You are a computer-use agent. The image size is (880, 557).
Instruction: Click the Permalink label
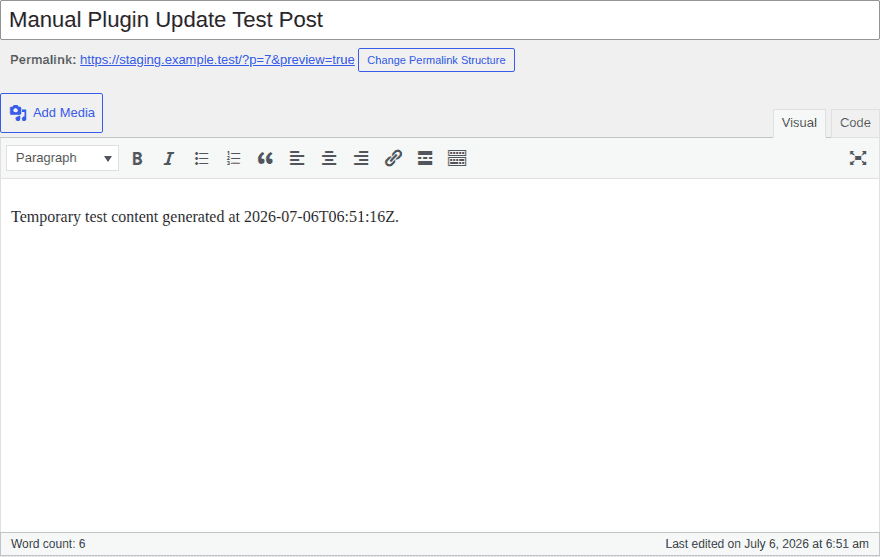(43, 60)
